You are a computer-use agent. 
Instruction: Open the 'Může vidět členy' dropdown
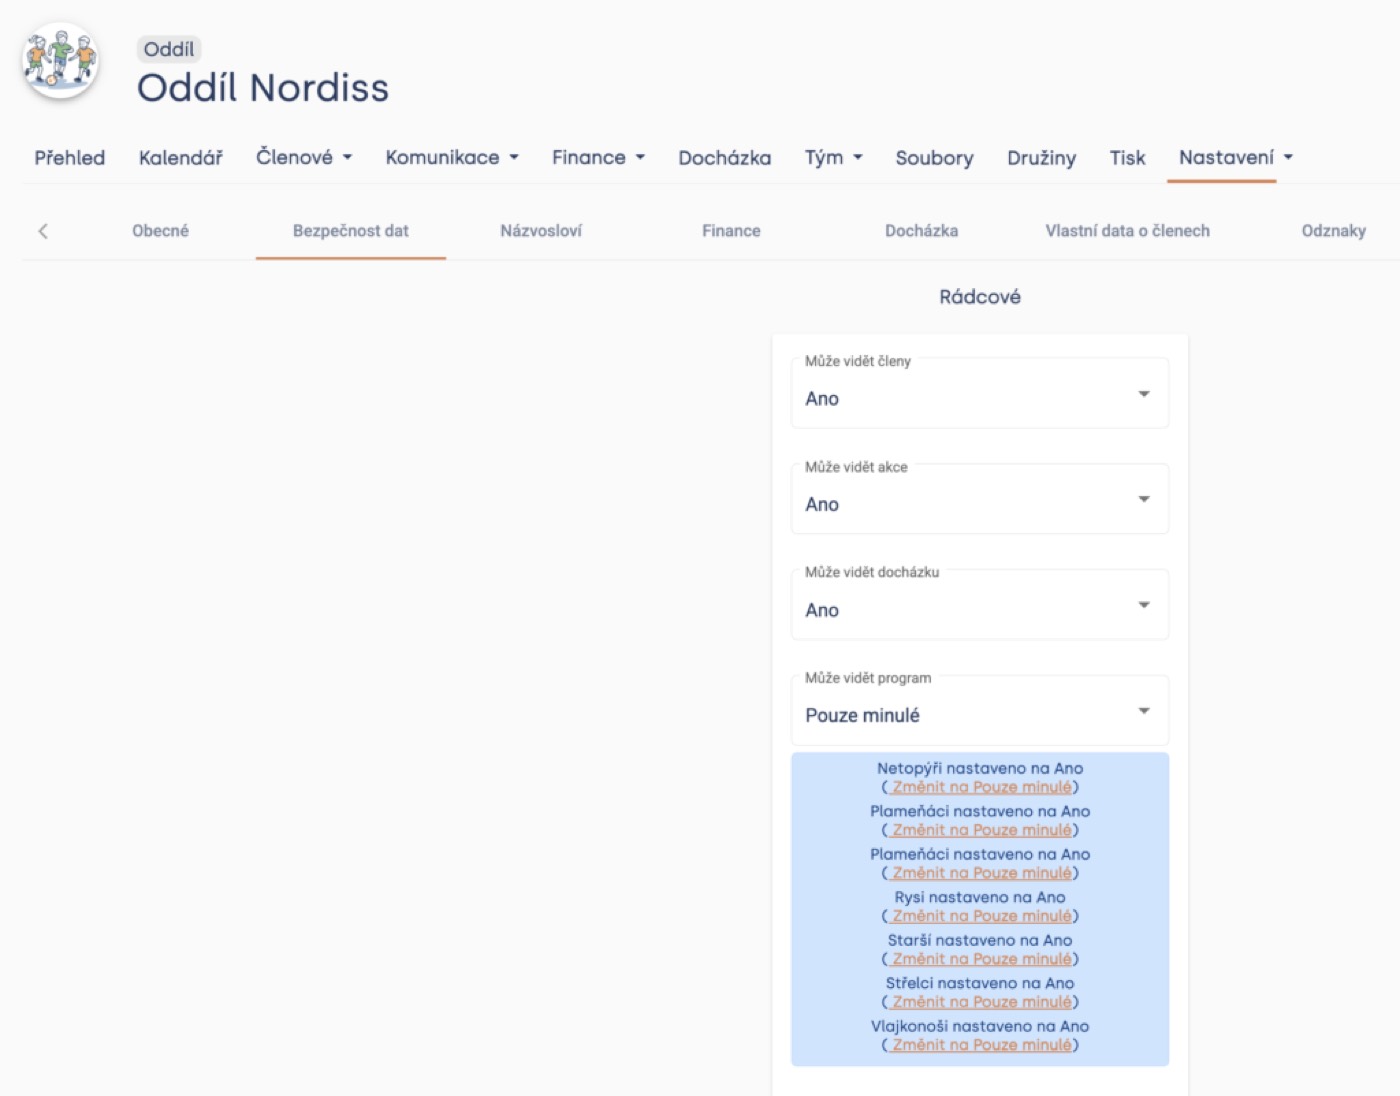click(980, 393)
